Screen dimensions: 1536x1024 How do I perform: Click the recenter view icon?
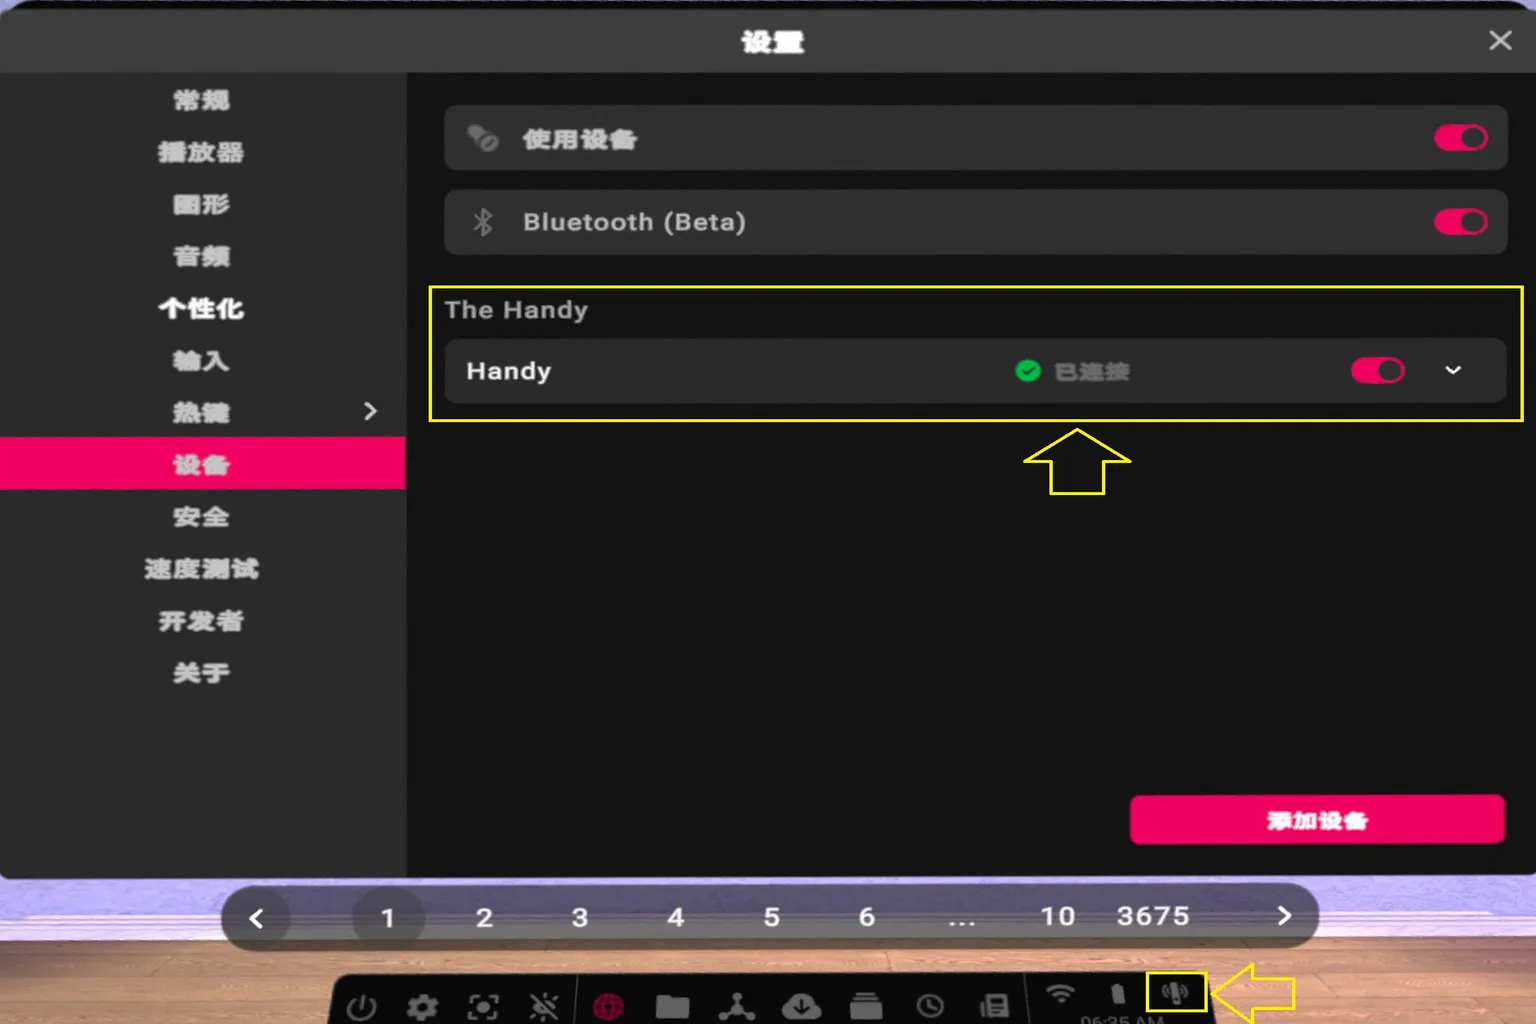point(483,1007)
